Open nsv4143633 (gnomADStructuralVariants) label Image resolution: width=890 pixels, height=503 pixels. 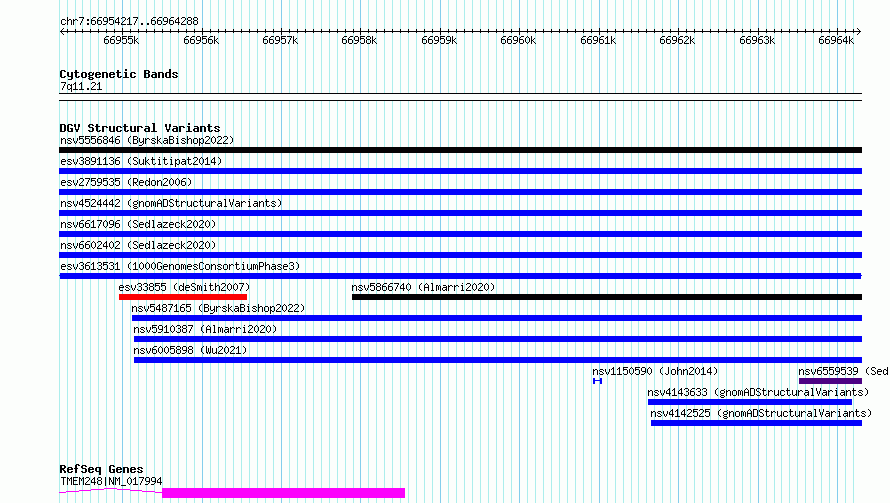click(x=758, y=392)
